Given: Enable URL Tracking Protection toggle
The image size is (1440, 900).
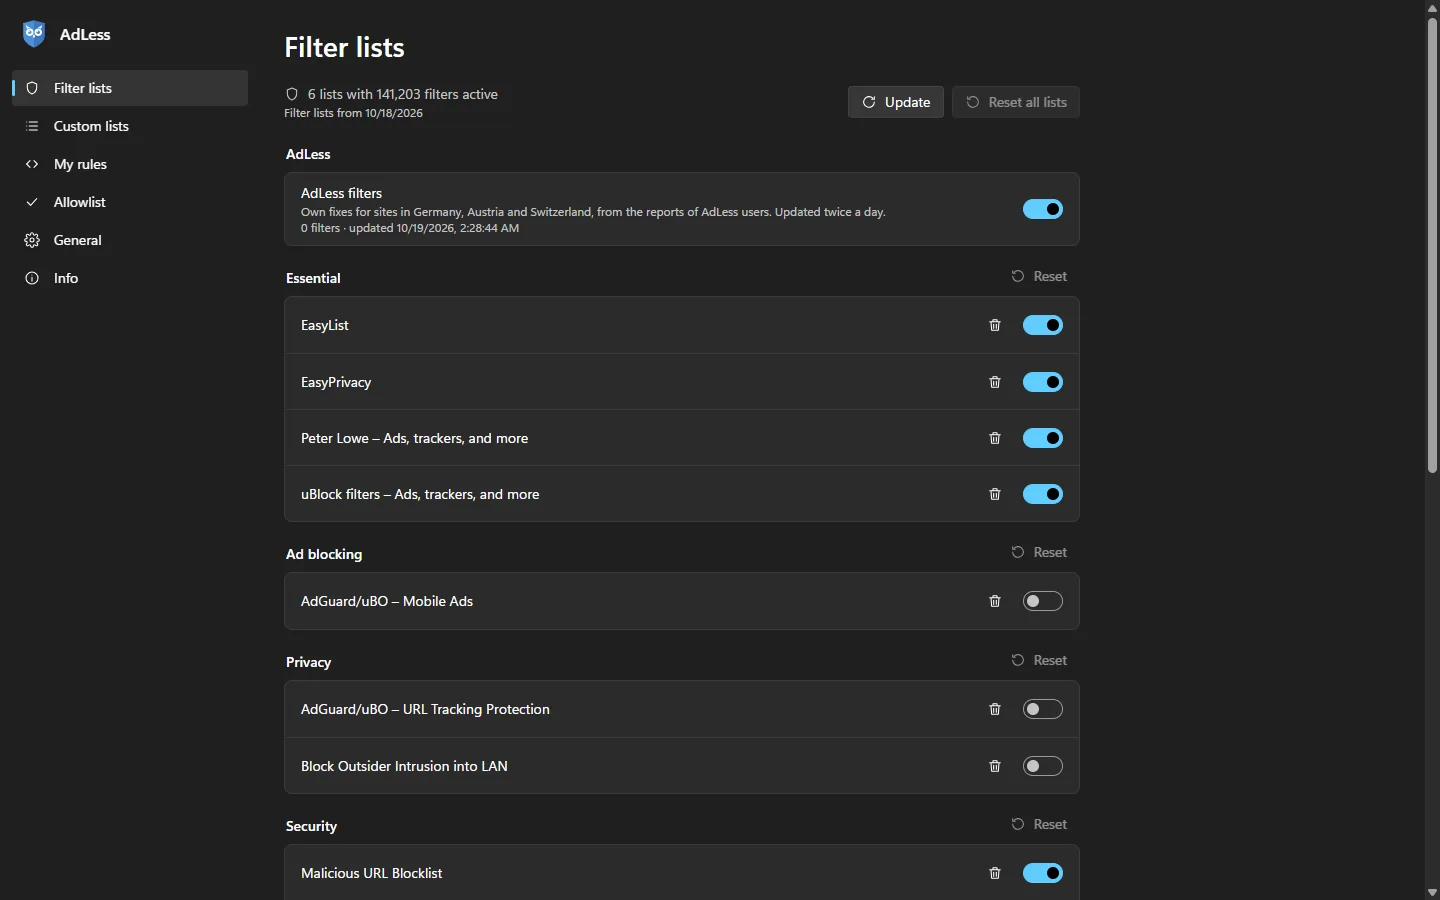Looking at the screenshot, I should click(x=1043, y=709).
